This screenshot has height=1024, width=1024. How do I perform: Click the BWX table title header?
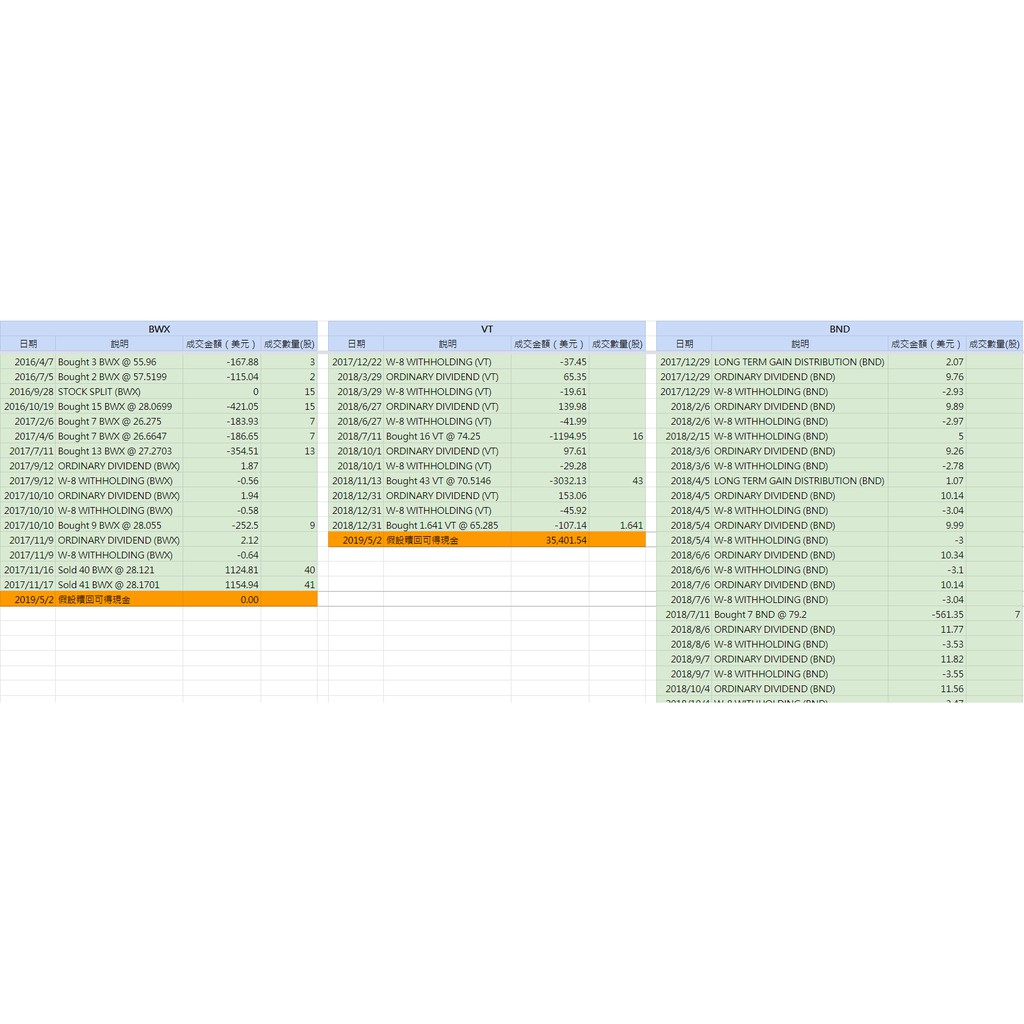click(x=158, y=329)
